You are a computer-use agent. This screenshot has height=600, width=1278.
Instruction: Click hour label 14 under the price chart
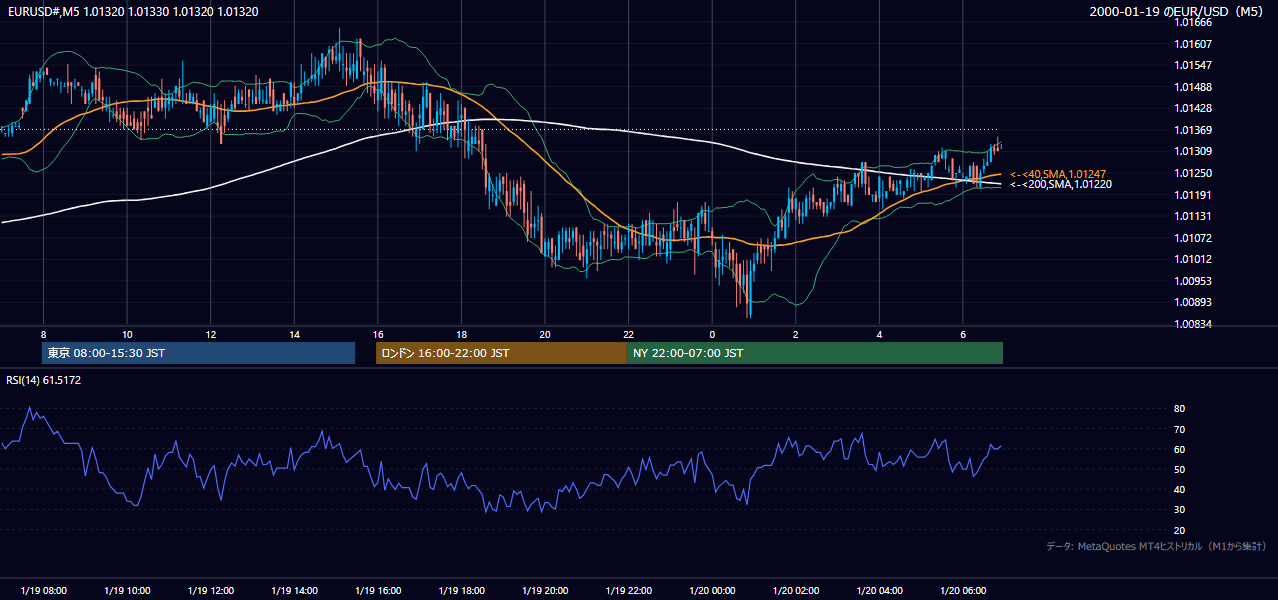[x=294, y=334]
